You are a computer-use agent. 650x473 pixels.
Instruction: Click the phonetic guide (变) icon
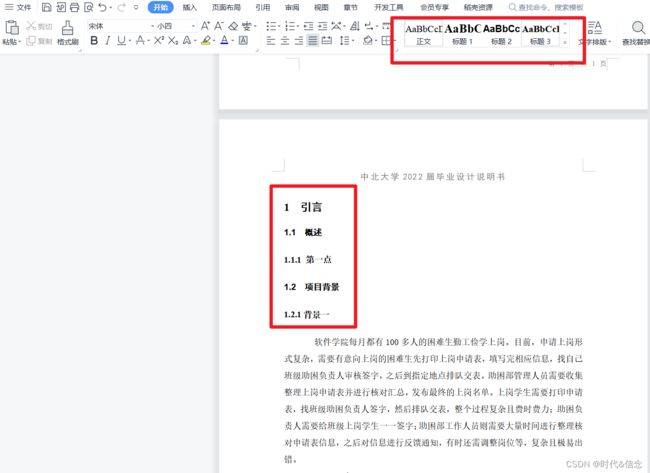point(247,26)
